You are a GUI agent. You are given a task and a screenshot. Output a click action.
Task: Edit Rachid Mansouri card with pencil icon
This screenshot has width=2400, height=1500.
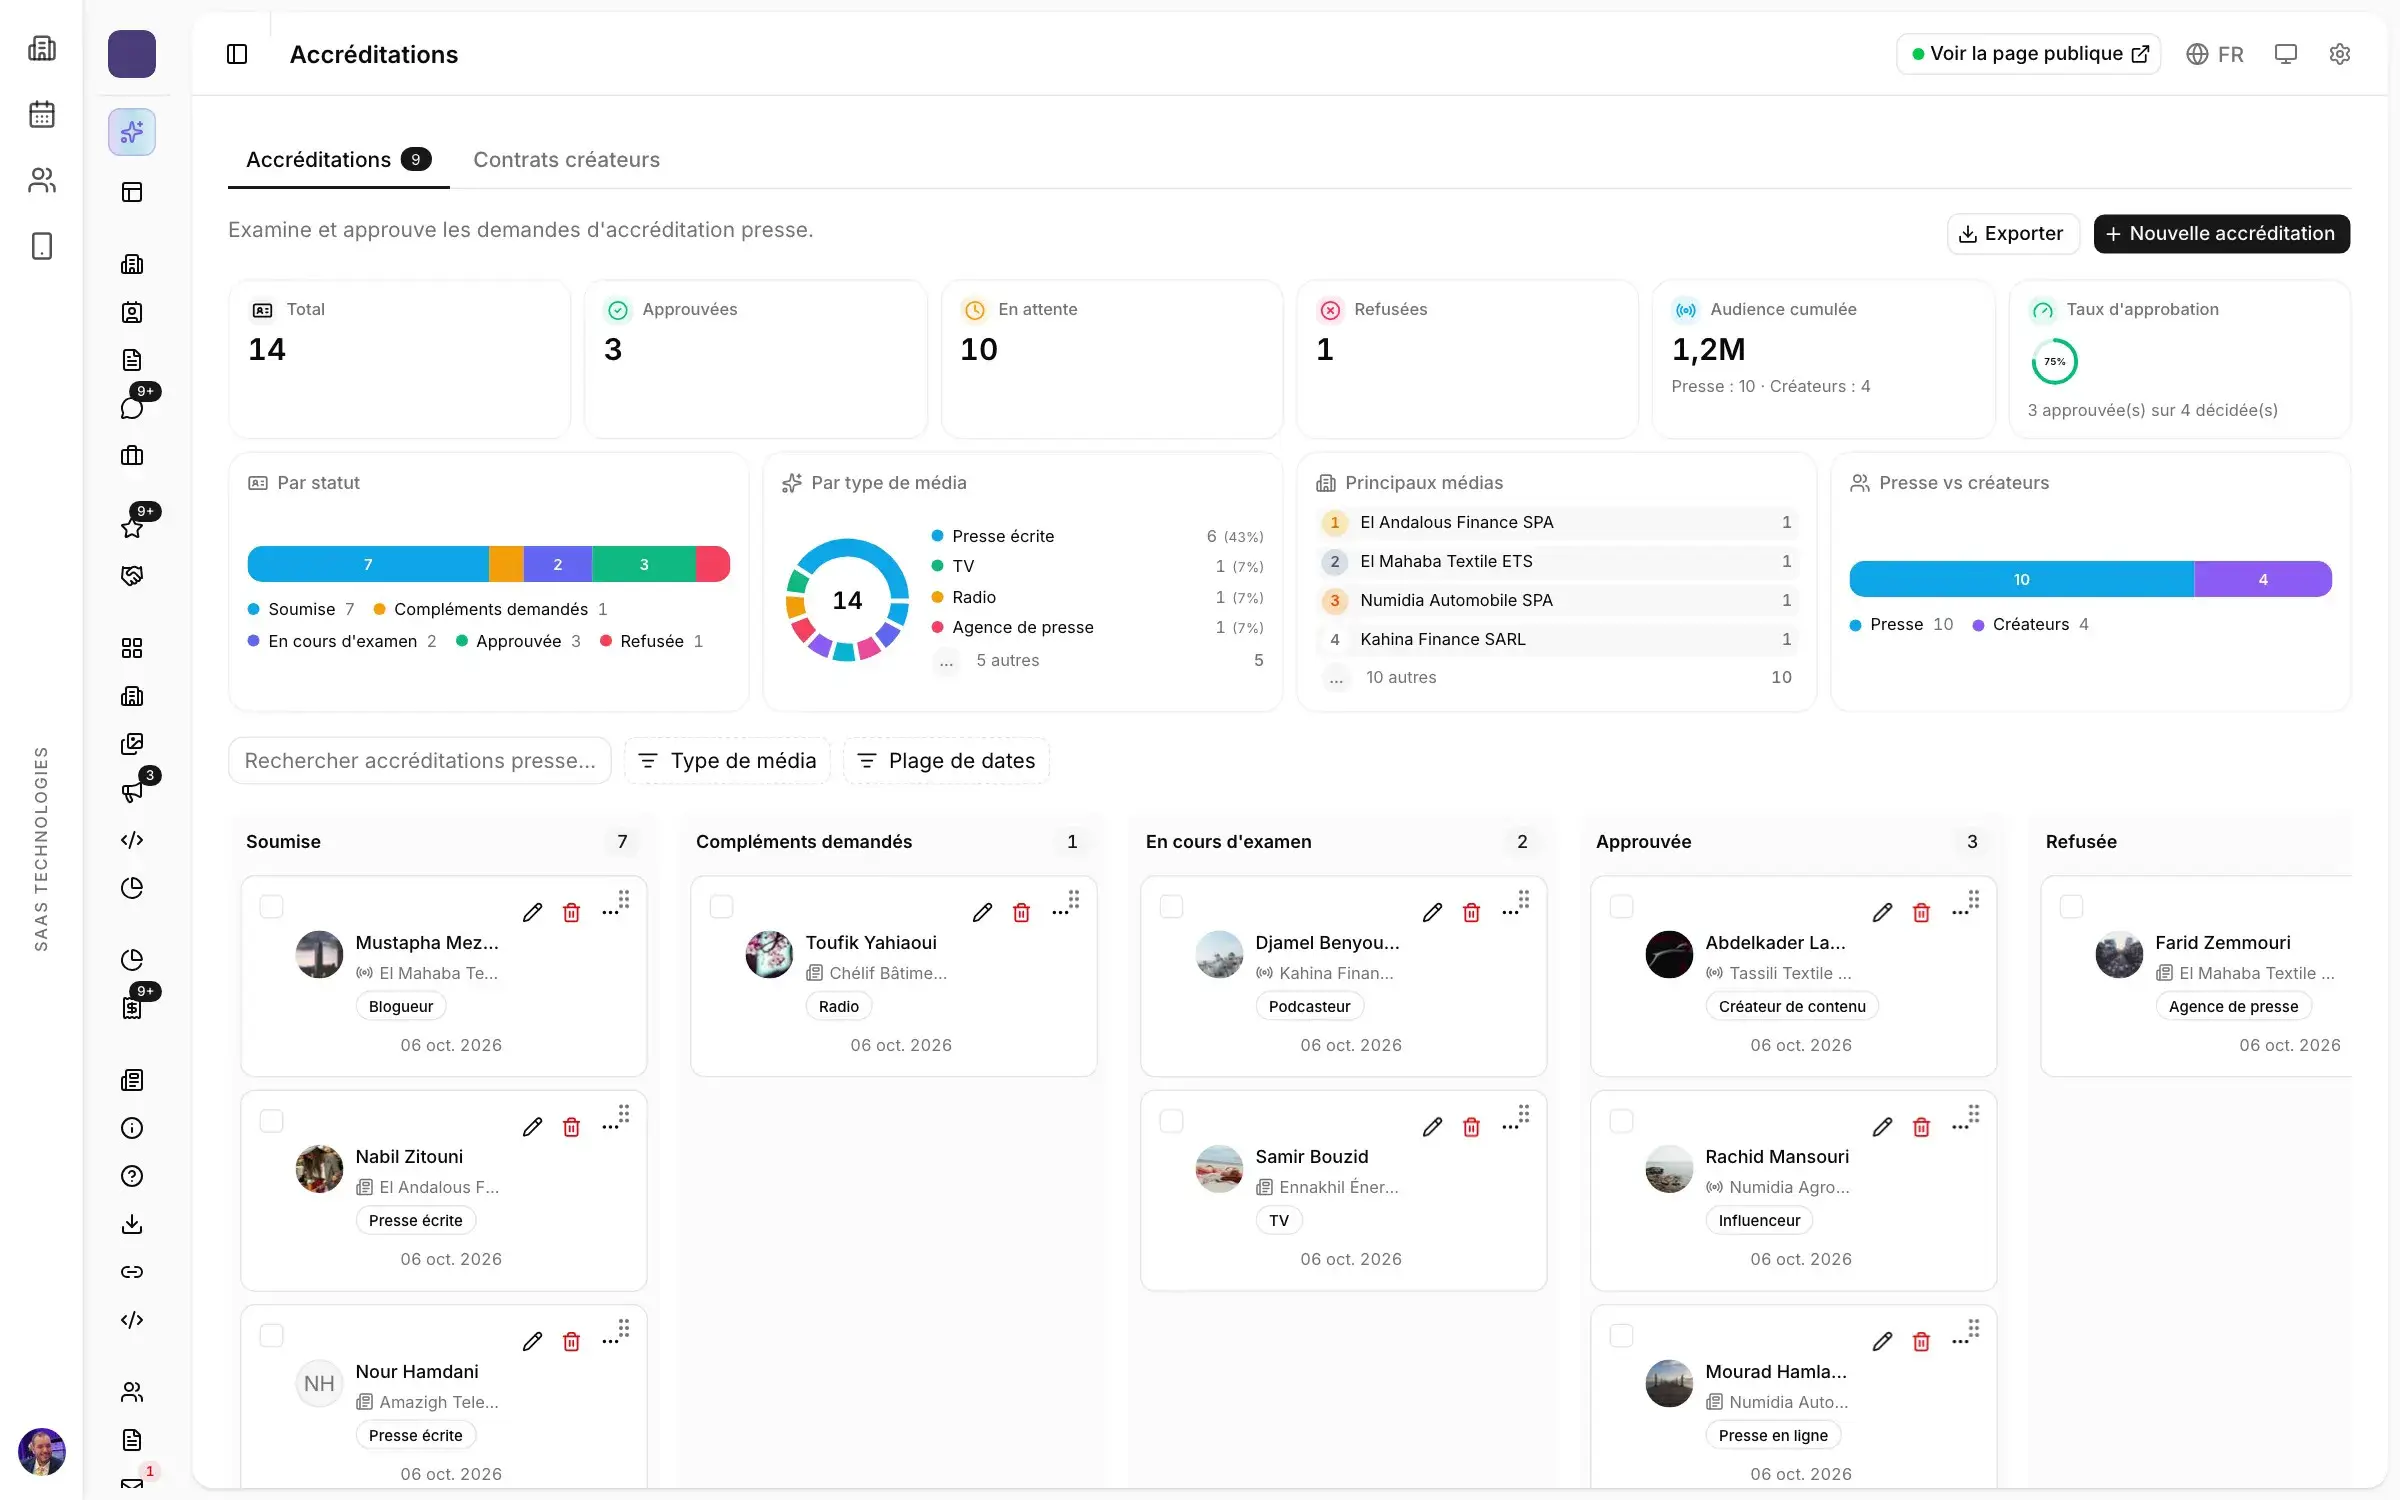click(x=1883, y=1127)
